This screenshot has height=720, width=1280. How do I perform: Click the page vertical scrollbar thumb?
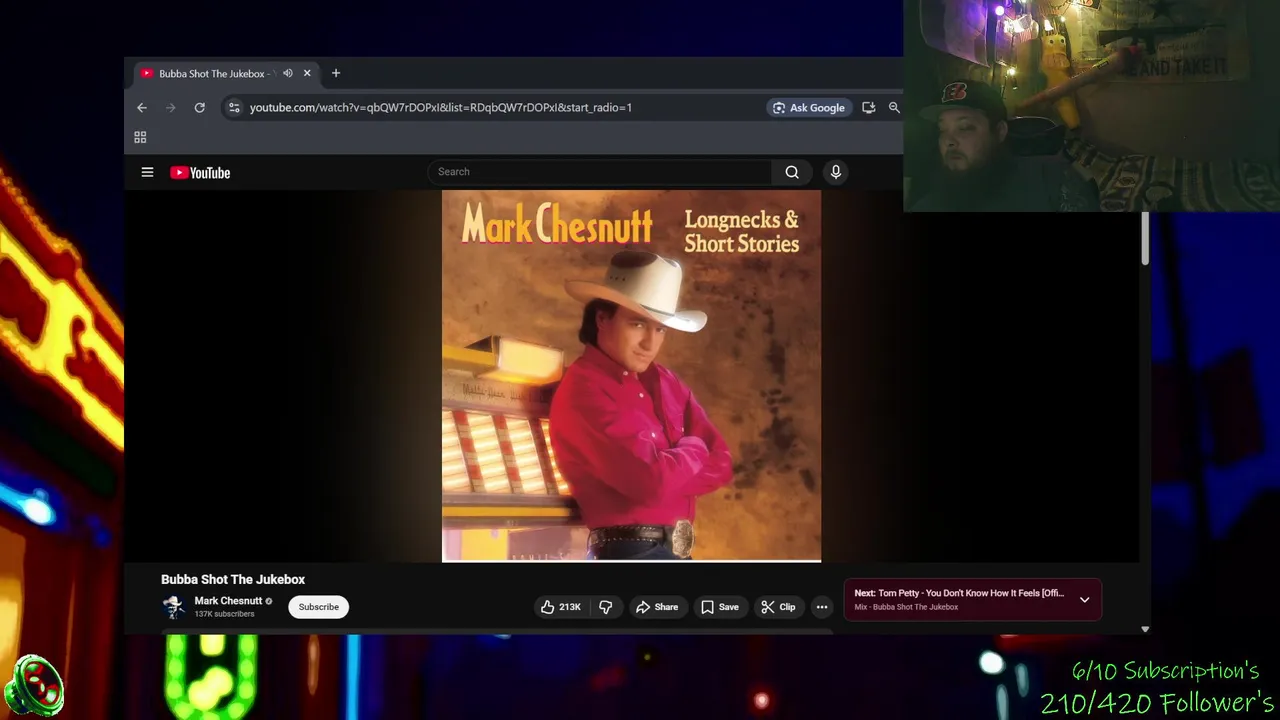tap(1145, 238)
